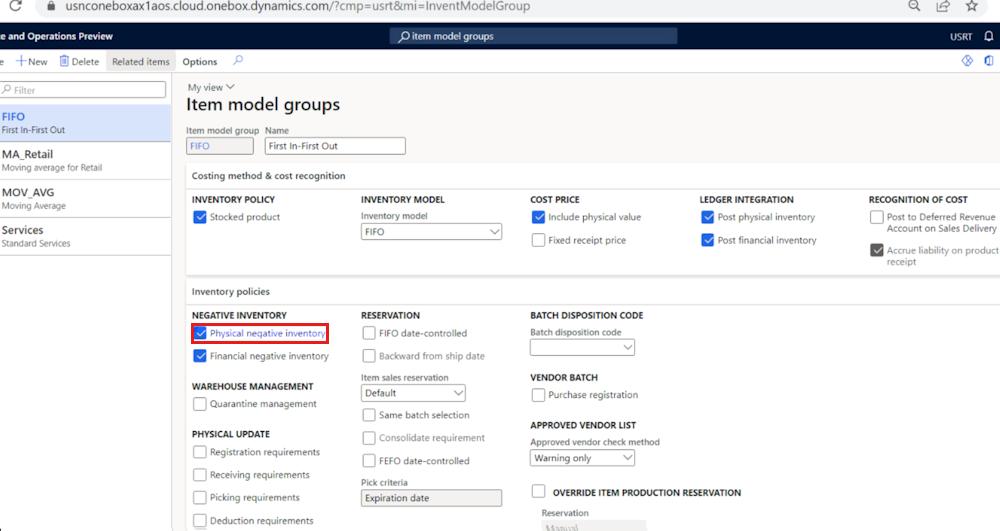Open the notifications bell icon
Image resolution: width=1000 pixels, height=531 pixels.
click(x=989, y=36)
